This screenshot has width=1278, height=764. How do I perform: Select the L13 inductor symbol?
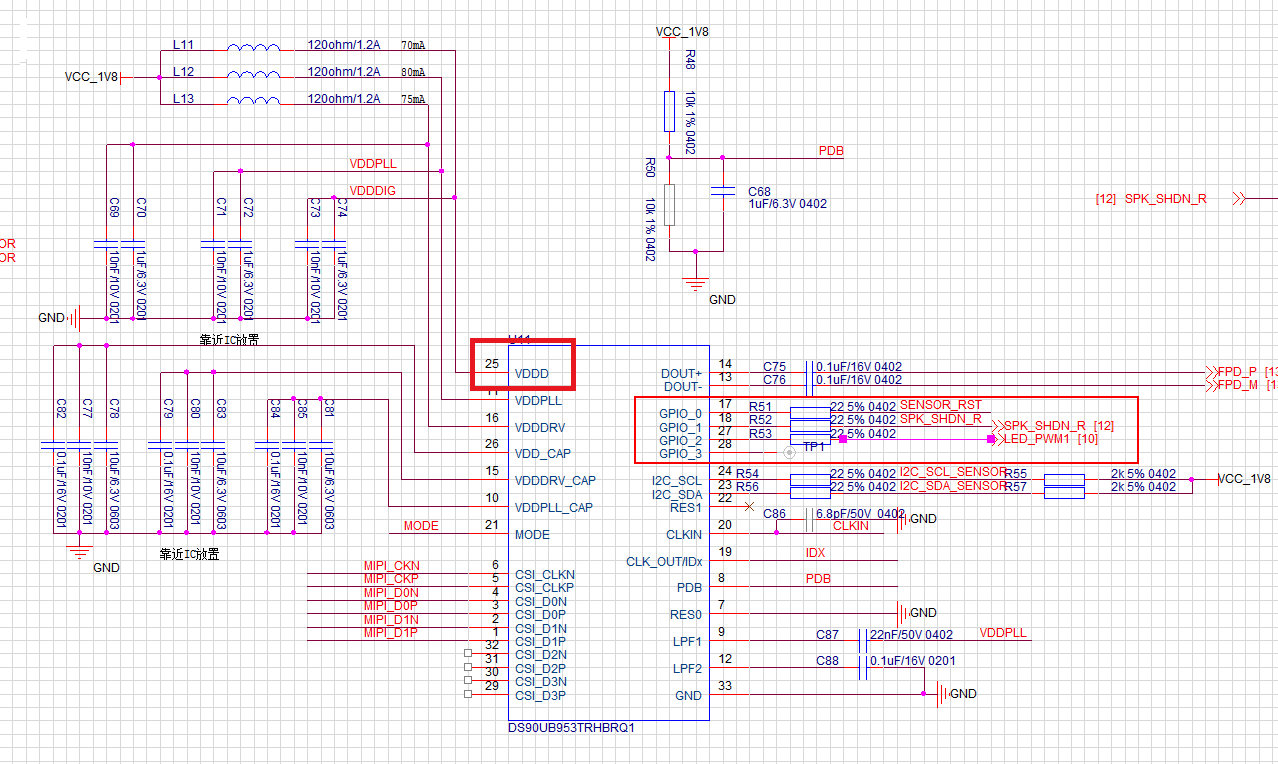pos(254,100)
